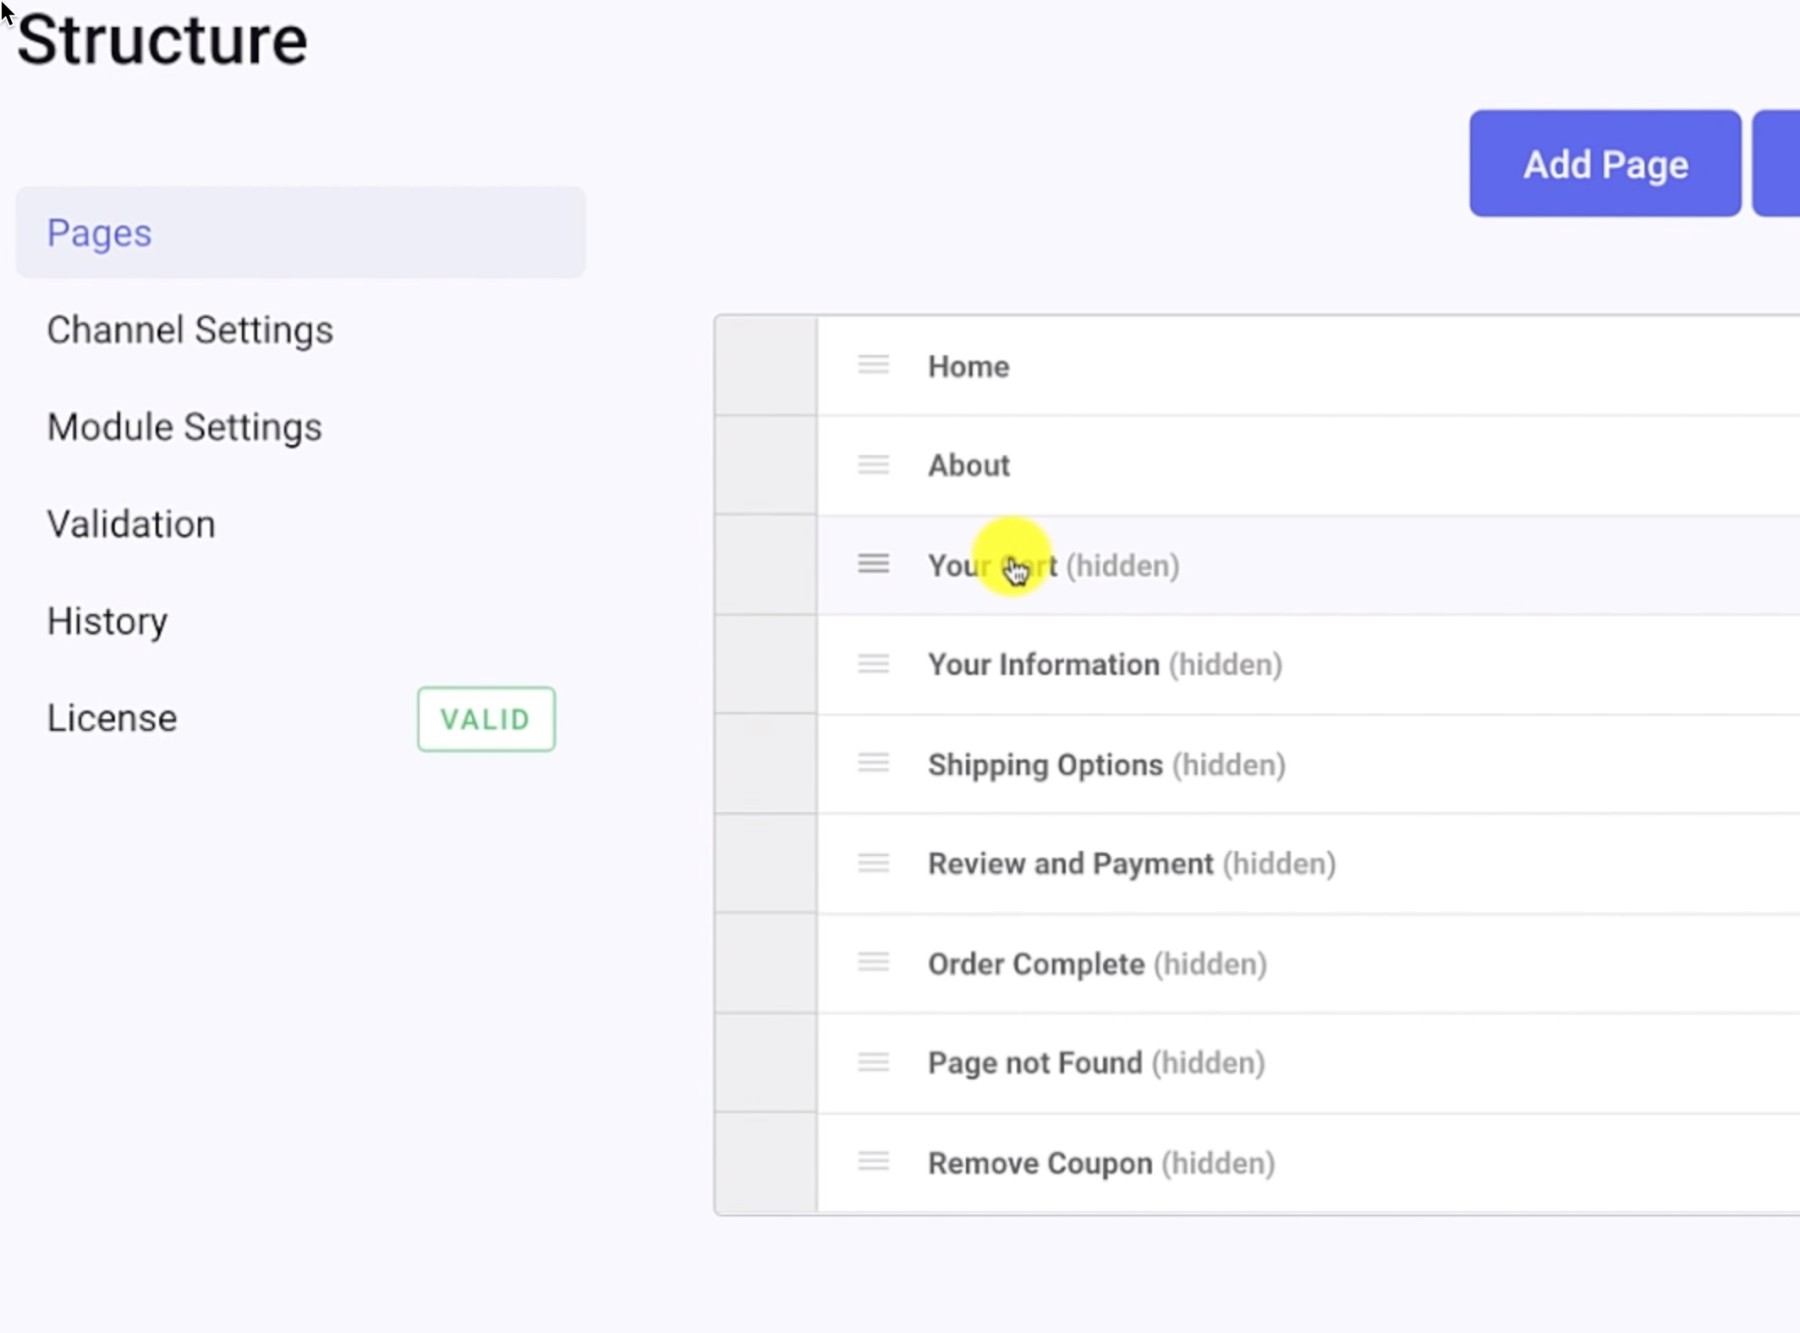Viewport: 1800px width, 1333px height.
Task: Click the drag handle beside Home
Action: click(x=873, y=366)
